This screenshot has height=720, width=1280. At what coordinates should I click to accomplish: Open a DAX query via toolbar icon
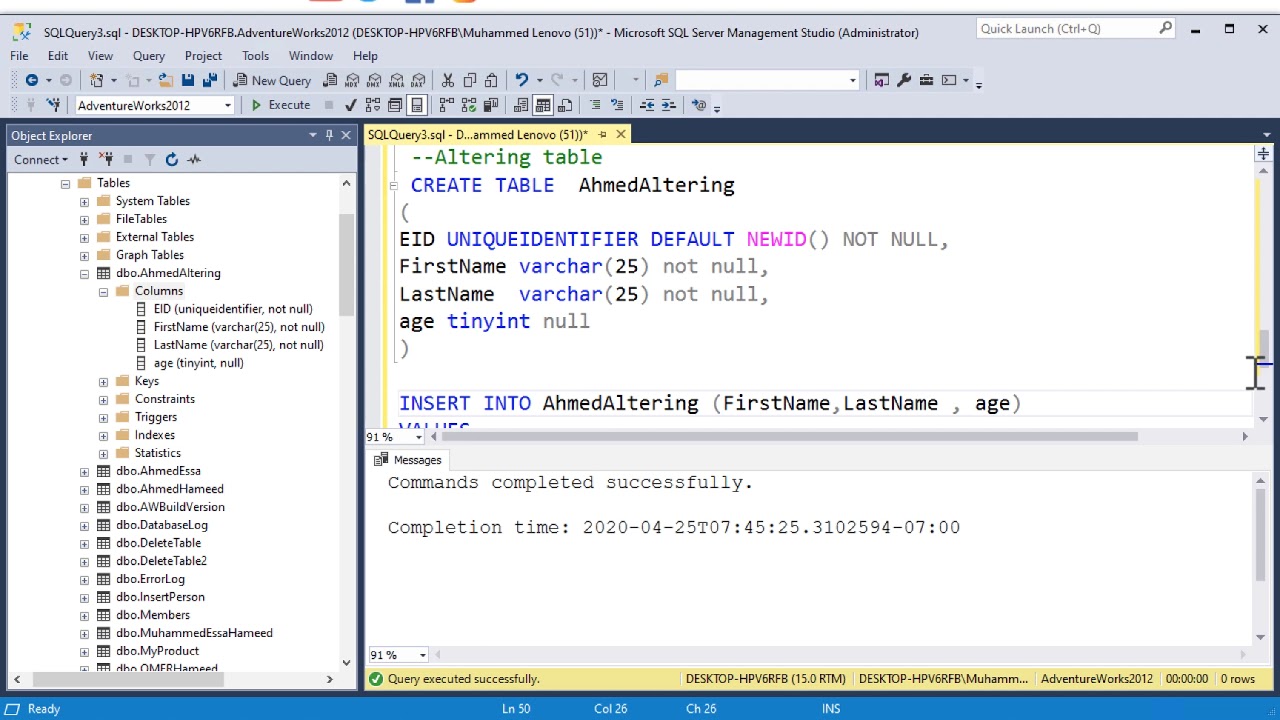click(x=419, y=80)
